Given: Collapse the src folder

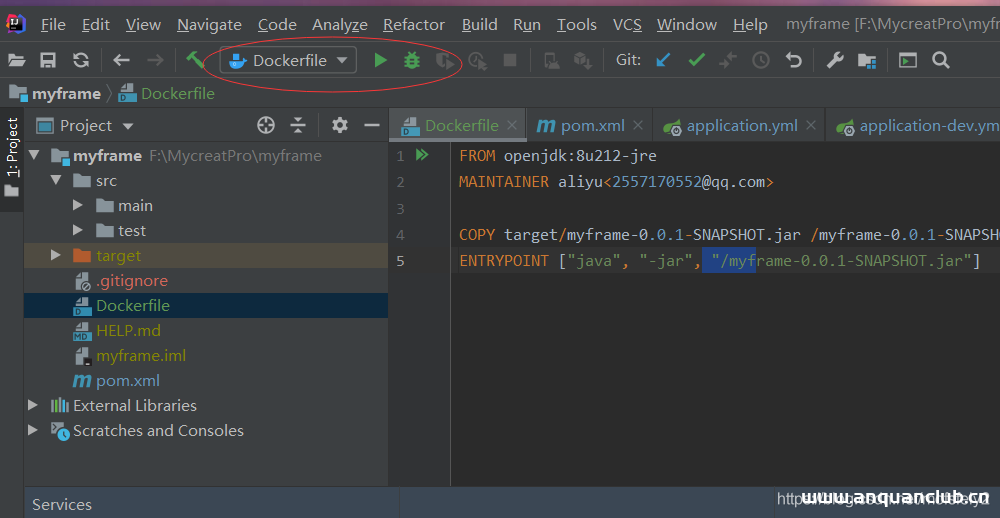Looking at the screenshot, I should (x=56, y=181).
